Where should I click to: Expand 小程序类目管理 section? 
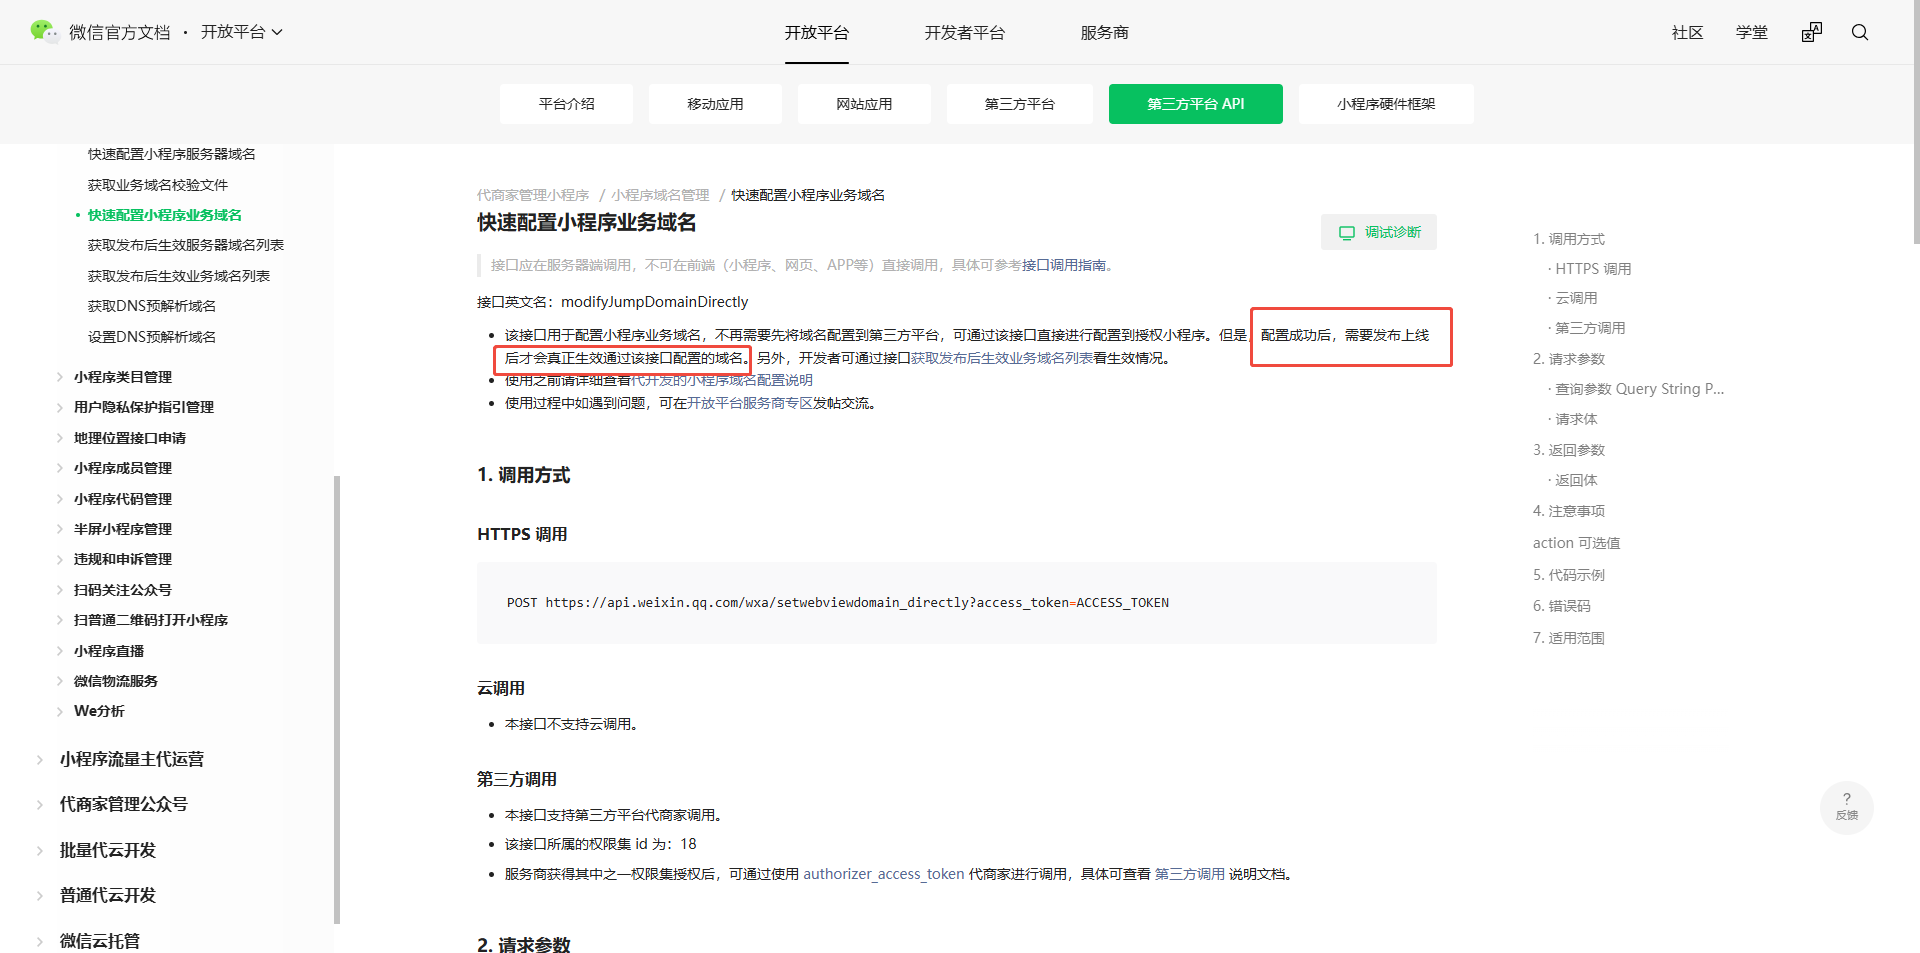point(123,377)
